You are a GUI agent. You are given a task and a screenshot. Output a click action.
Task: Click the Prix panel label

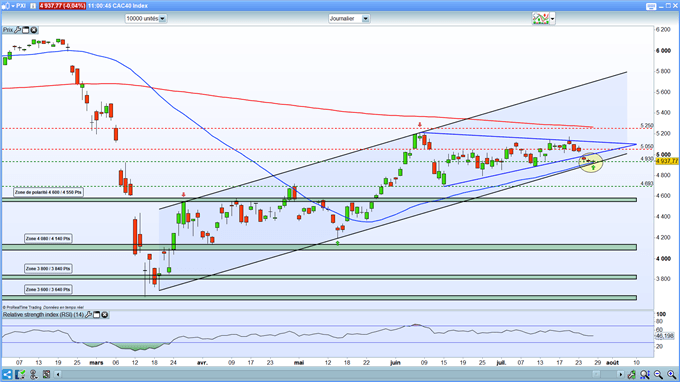point(8,30)
